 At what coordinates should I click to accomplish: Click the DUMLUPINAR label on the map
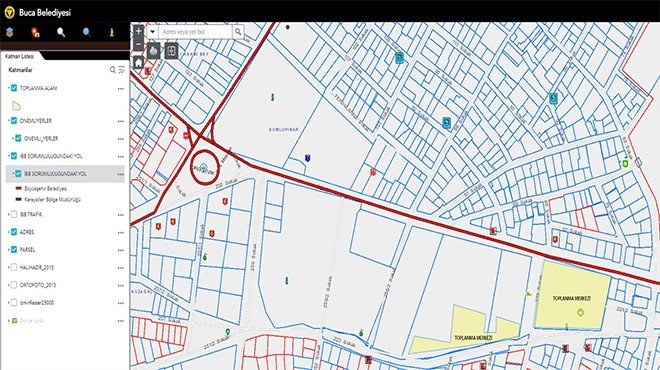284,130
